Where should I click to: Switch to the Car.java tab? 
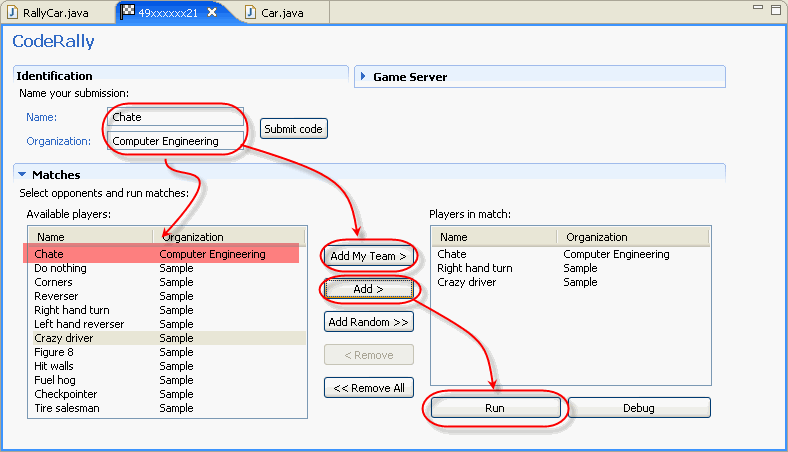[282, 13]
